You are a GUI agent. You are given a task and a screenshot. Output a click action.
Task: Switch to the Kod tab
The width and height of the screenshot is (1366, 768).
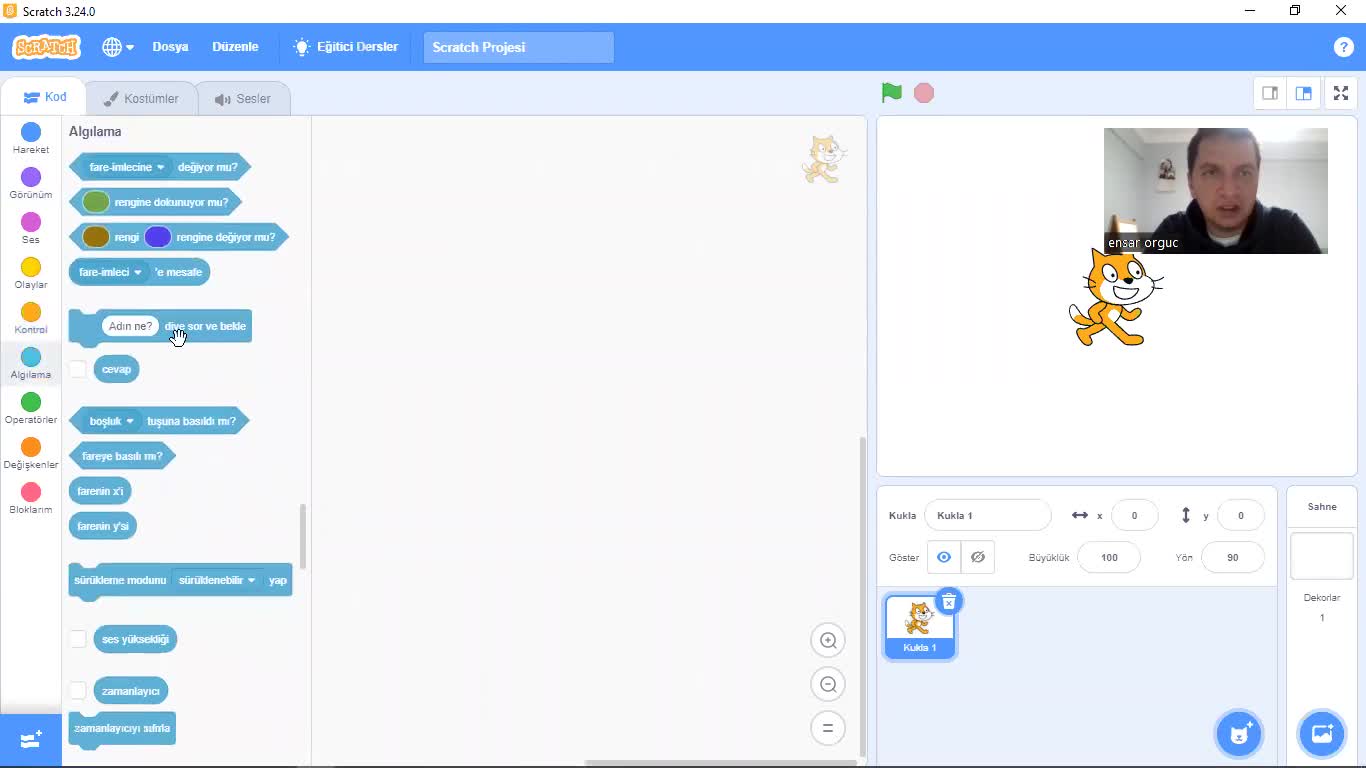(44, 97)
